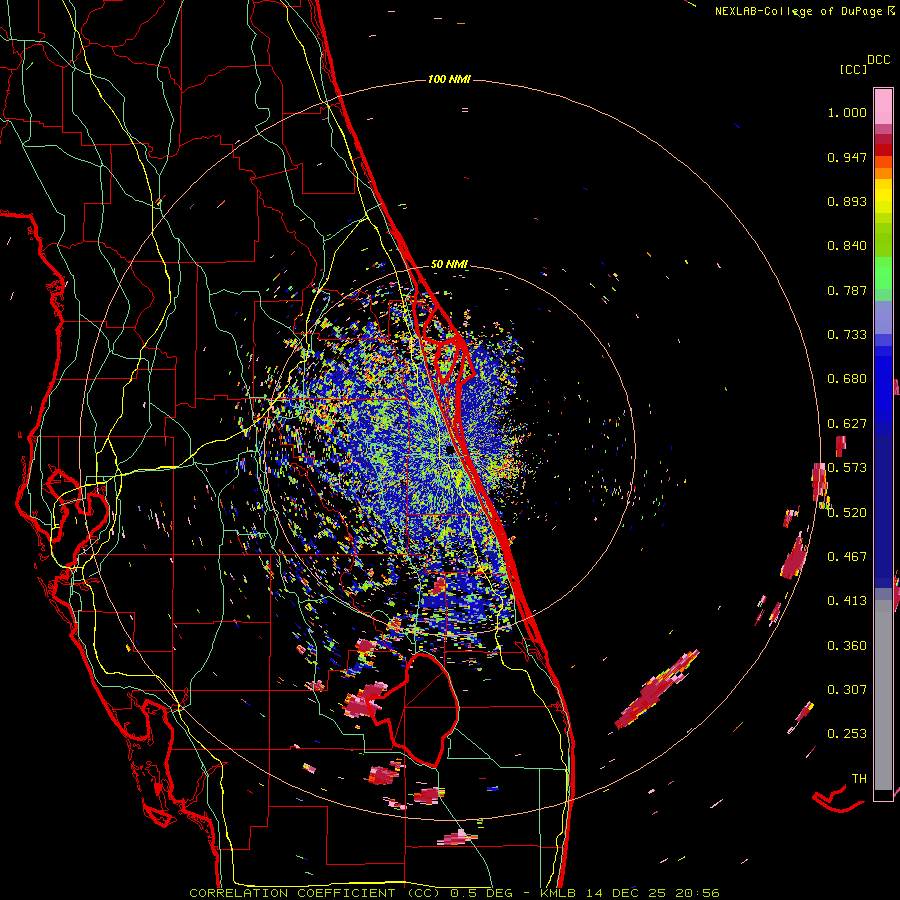Viewport: 900px width, 900px height.
Task: Click the 20:56 timestamp in the caption
Action: pyautogui.click(x=698, y=893)
